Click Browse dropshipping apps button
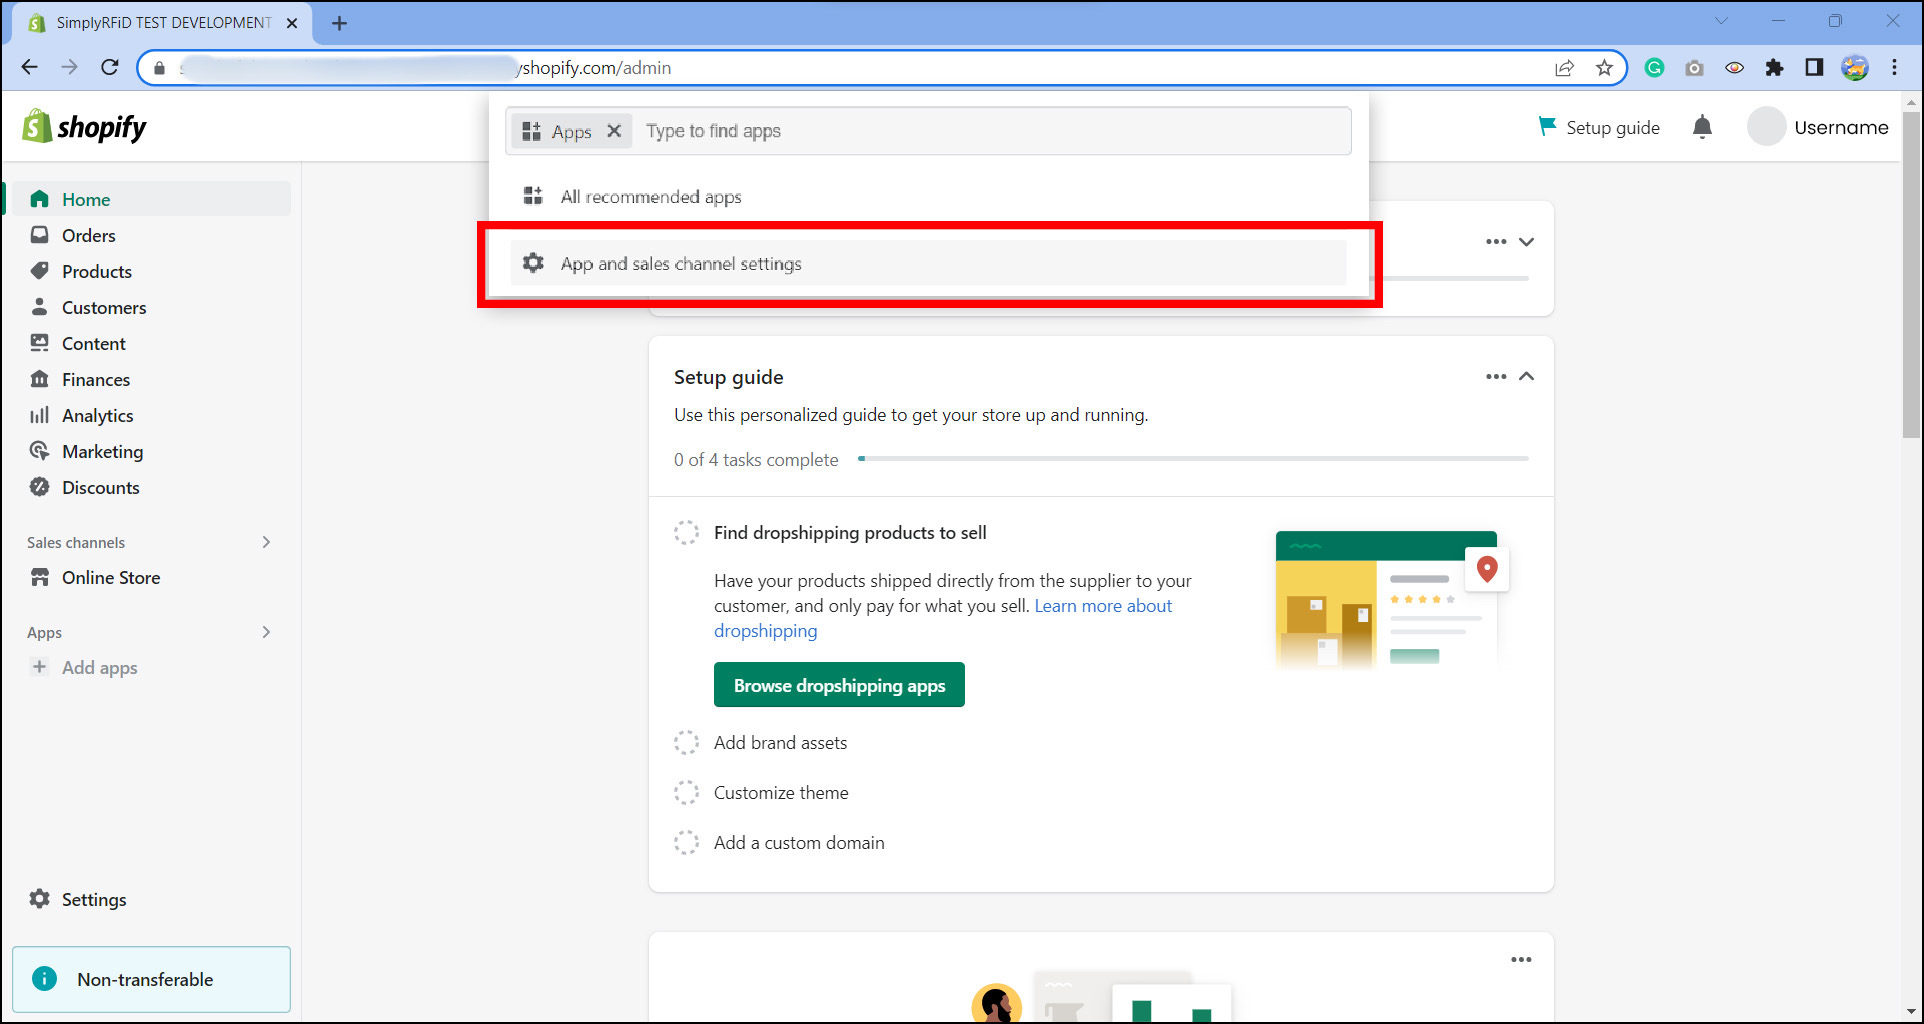This screenshot has height=1024, width=1924. coord(839,685)
